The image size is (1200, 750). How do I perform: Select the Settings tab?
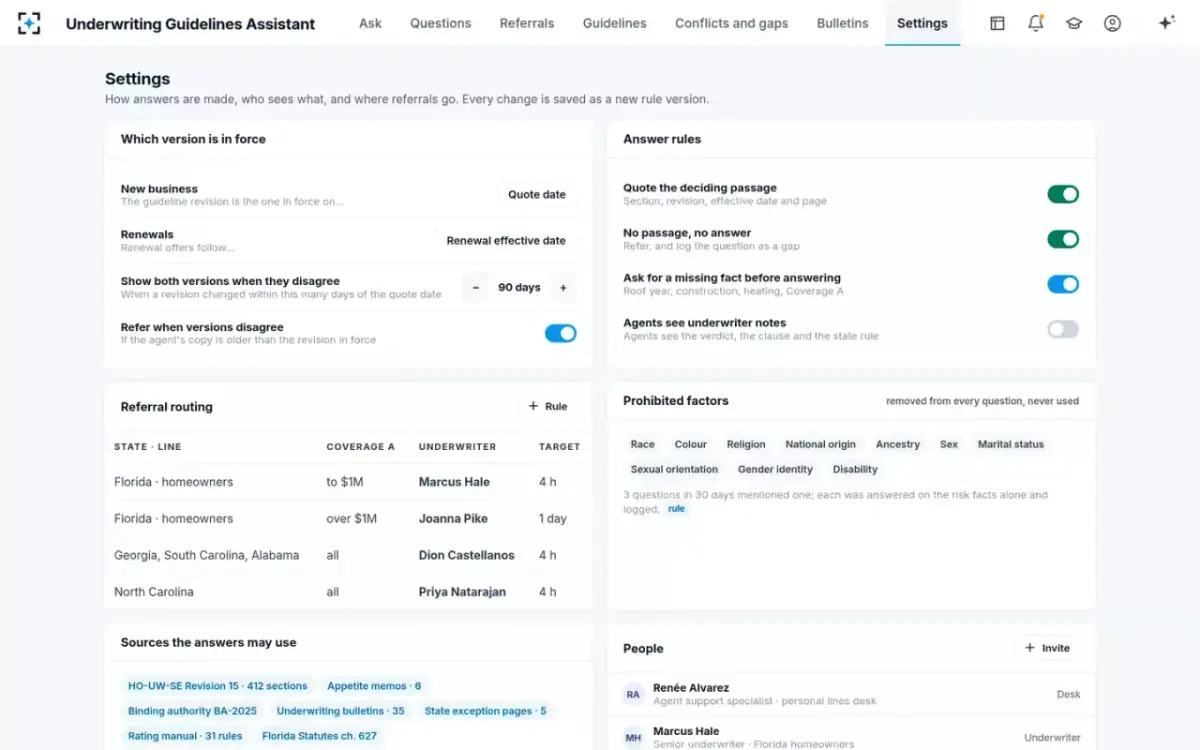(922, 23)
